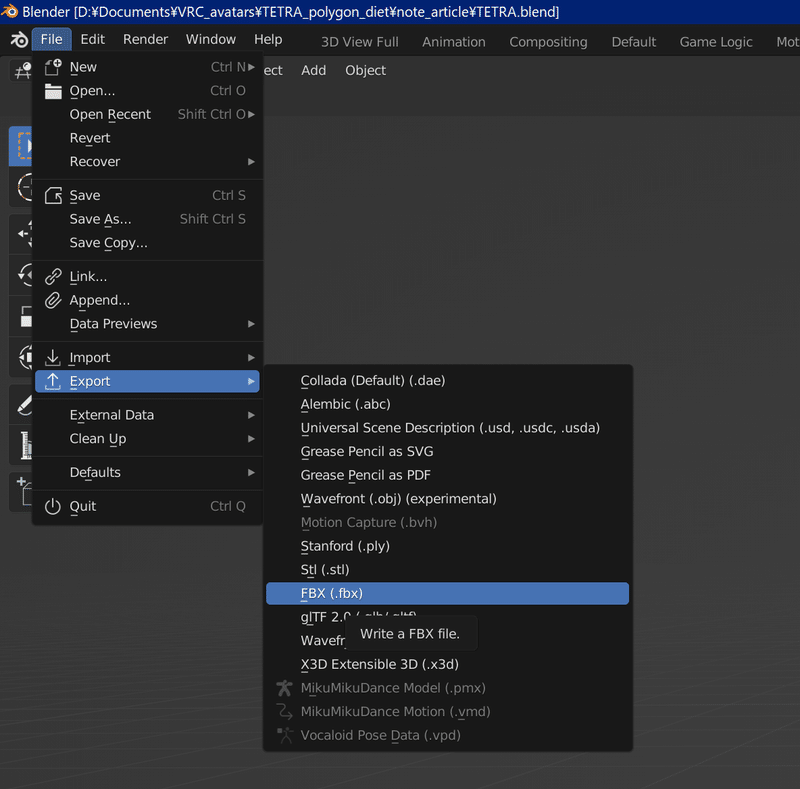Click the chain Link icon

coord(53,277)
